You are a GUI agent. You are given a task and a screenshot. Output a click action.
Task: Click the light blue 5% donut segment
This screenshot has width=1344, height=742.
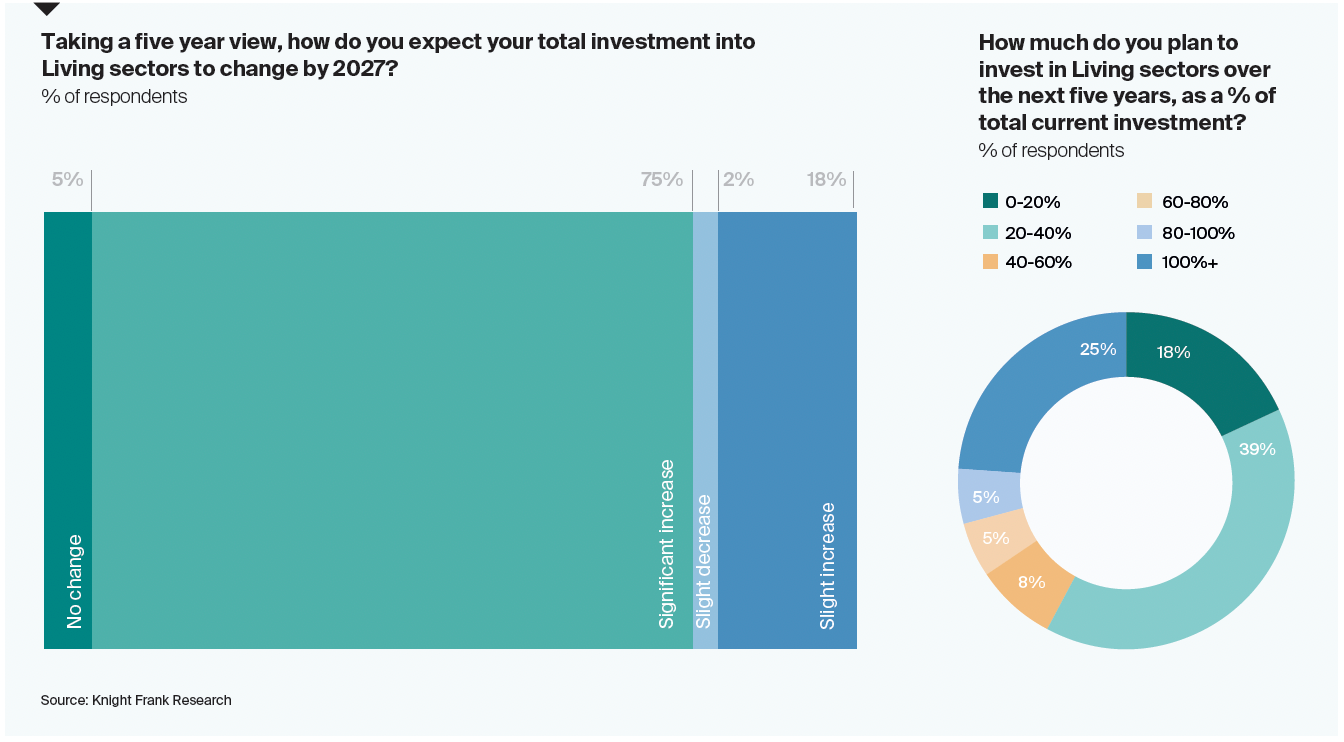coord(985,496)
